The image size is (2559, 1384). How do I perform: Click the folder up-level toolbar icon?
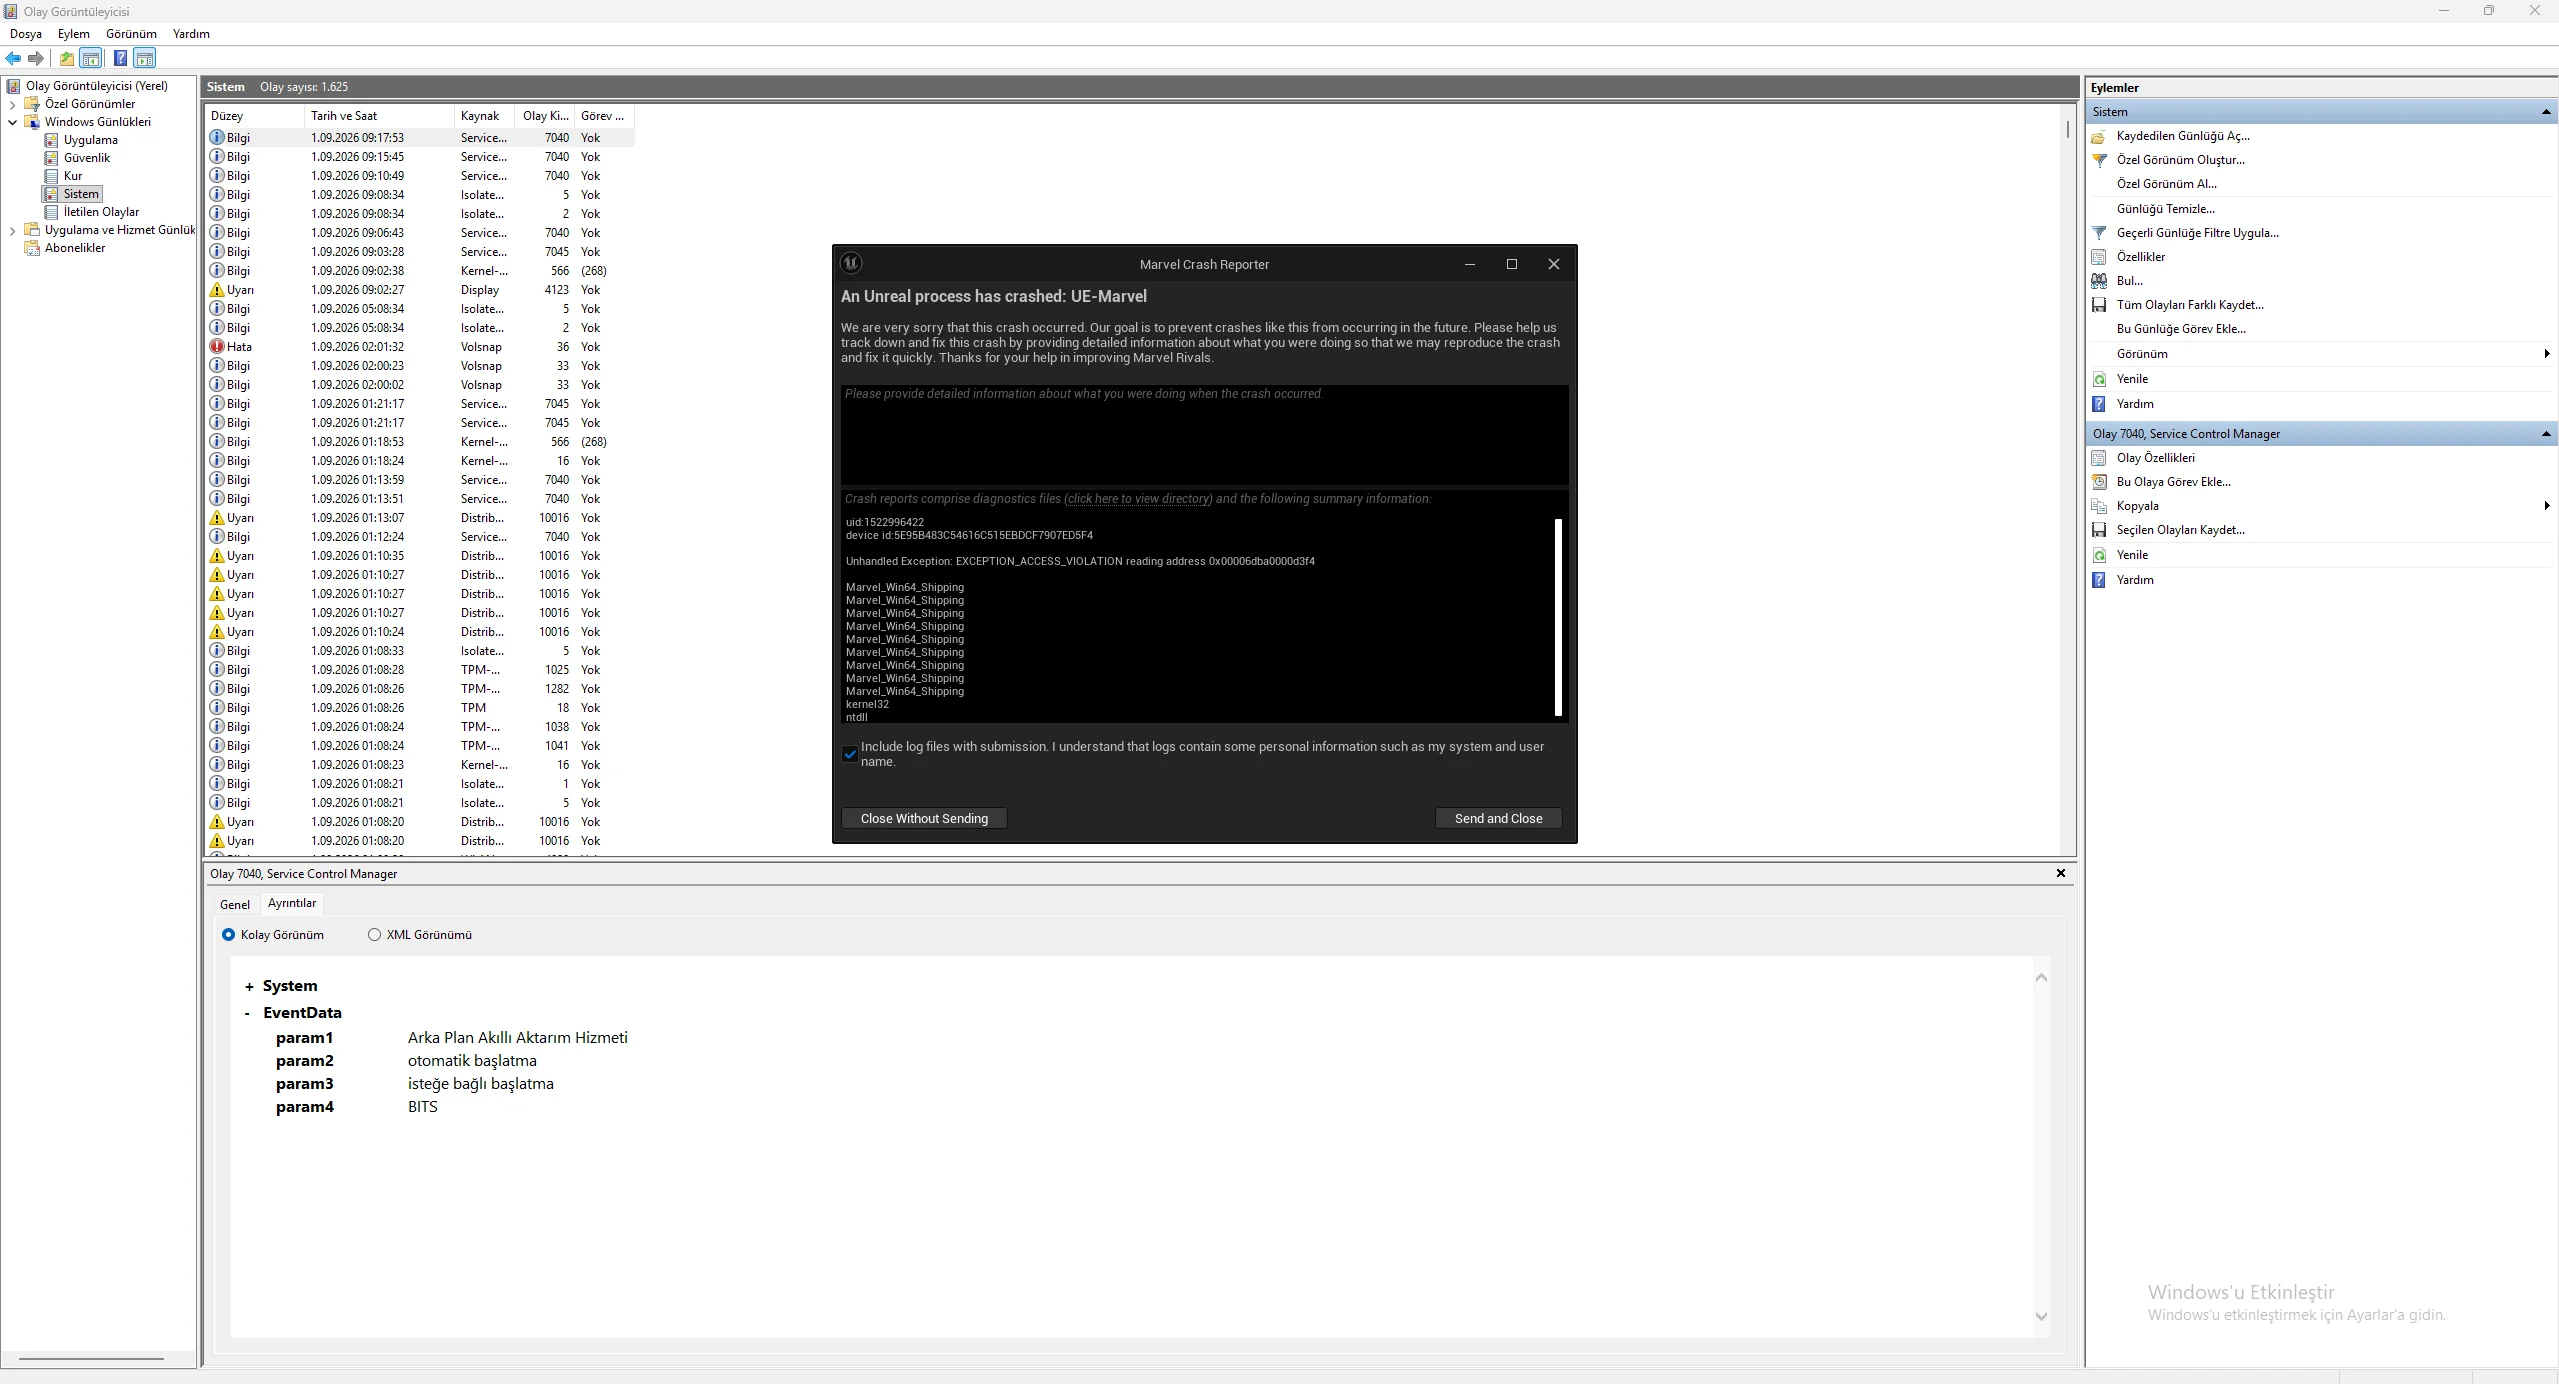(x=67, y=58)
